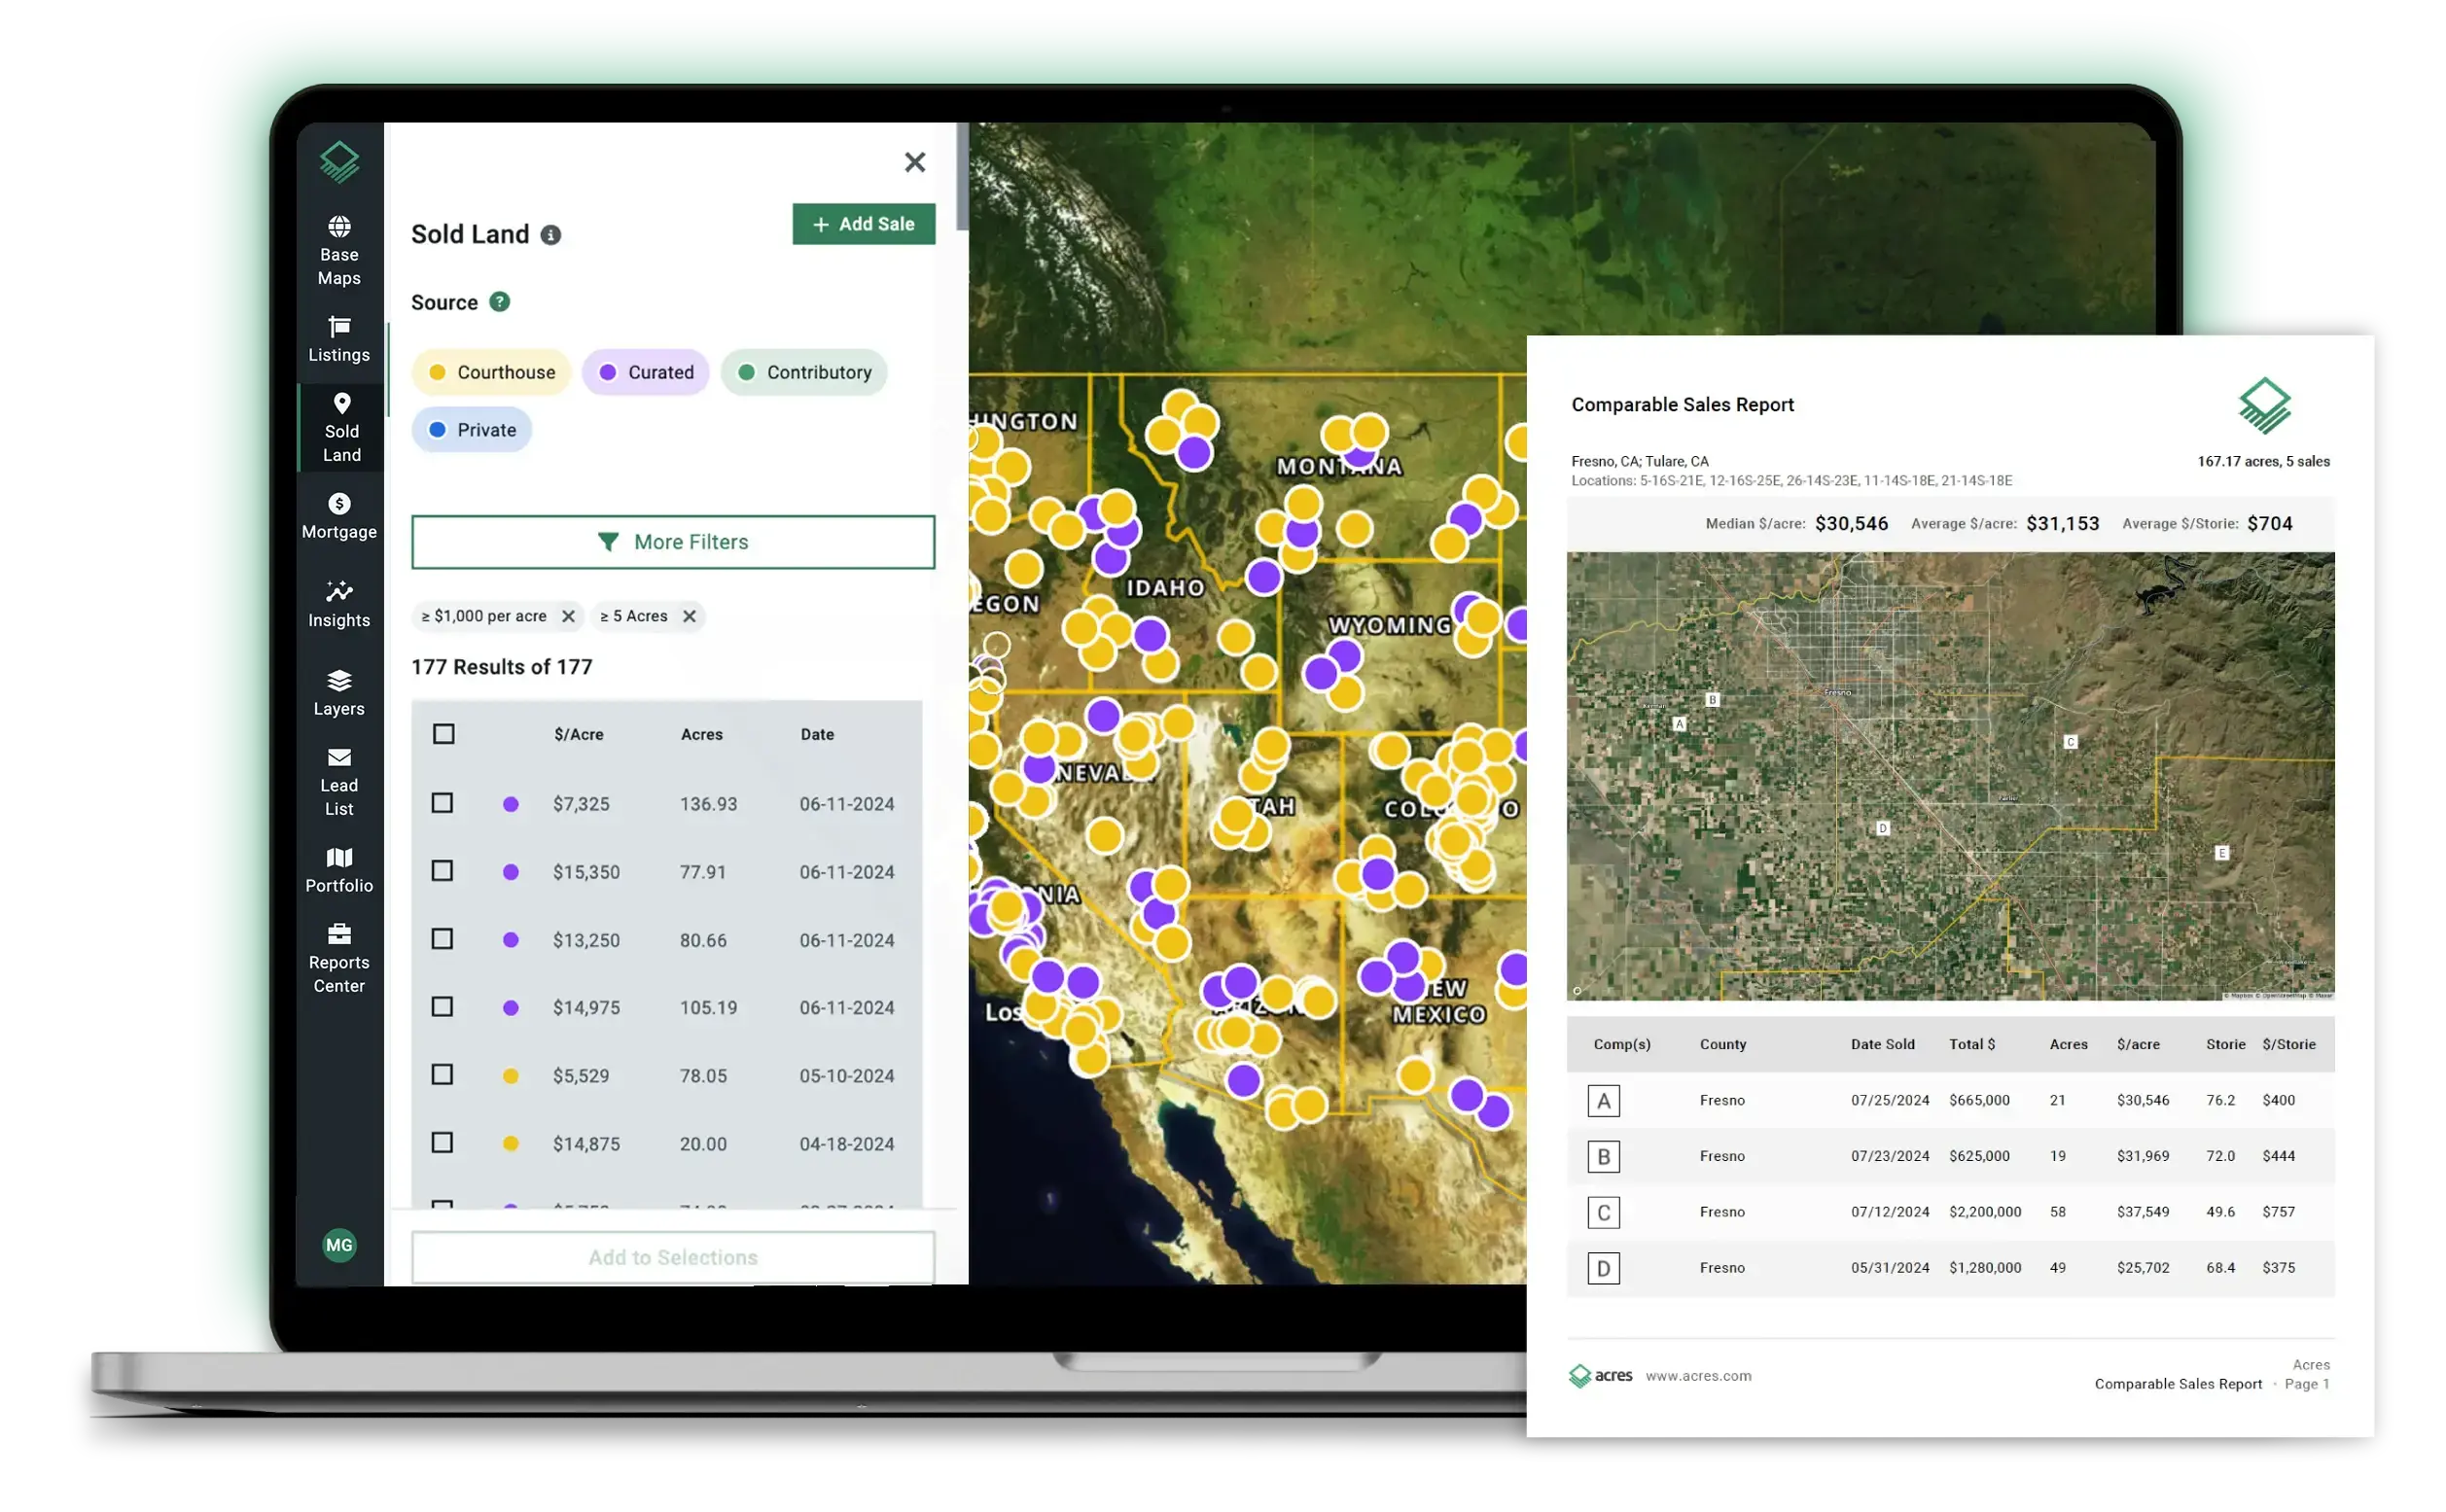This screenshot has height=1512, width=2446.
Task: Click the MG user avatar
Action: 339,1246
